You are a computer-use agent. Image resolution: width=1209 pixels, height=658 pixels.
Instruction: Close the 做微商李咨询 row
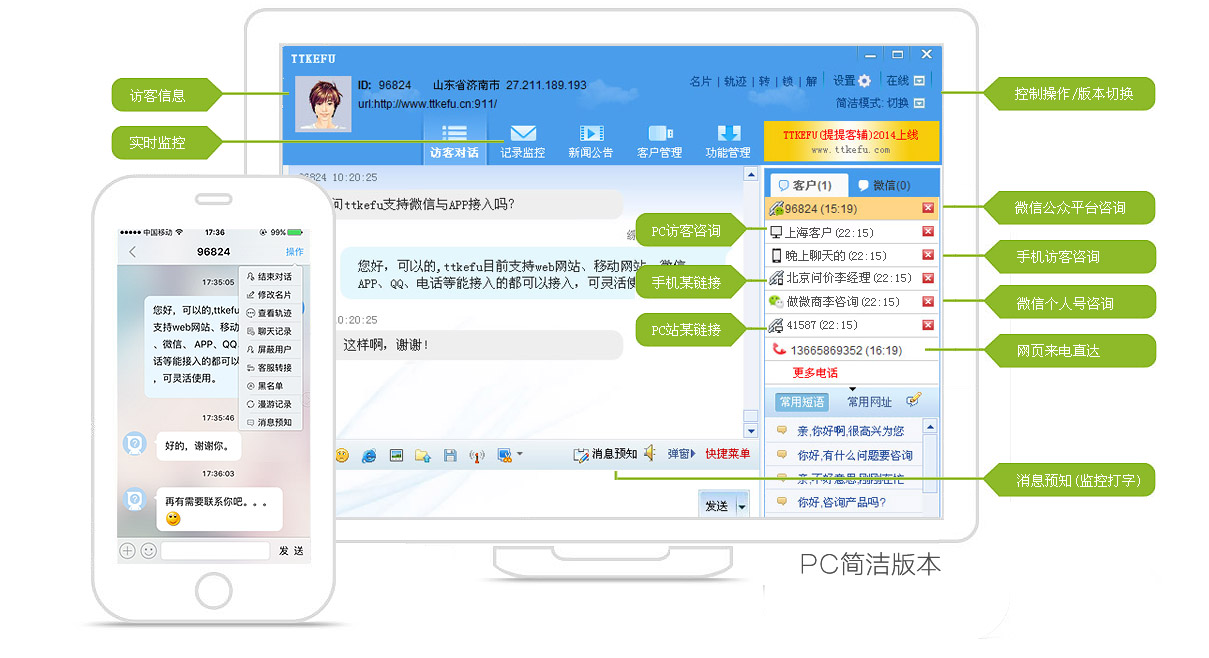click(928, 301)
